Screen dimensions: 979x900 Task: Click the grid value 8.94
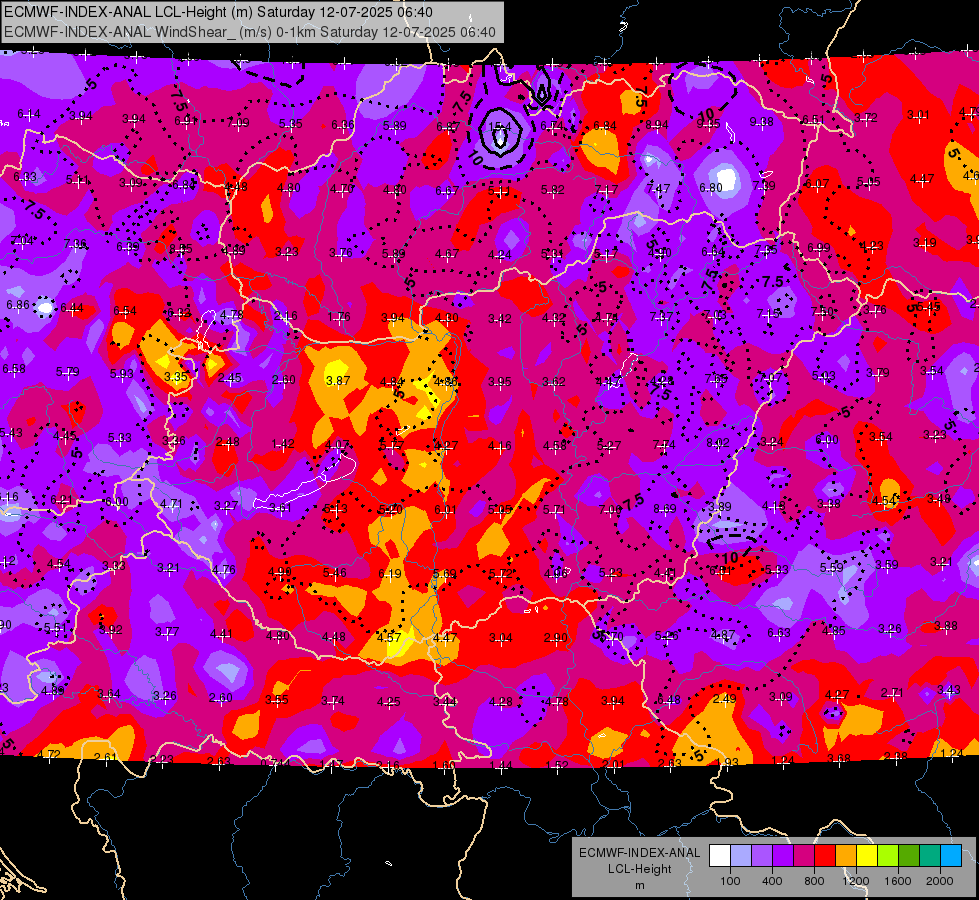click(657, 125)
